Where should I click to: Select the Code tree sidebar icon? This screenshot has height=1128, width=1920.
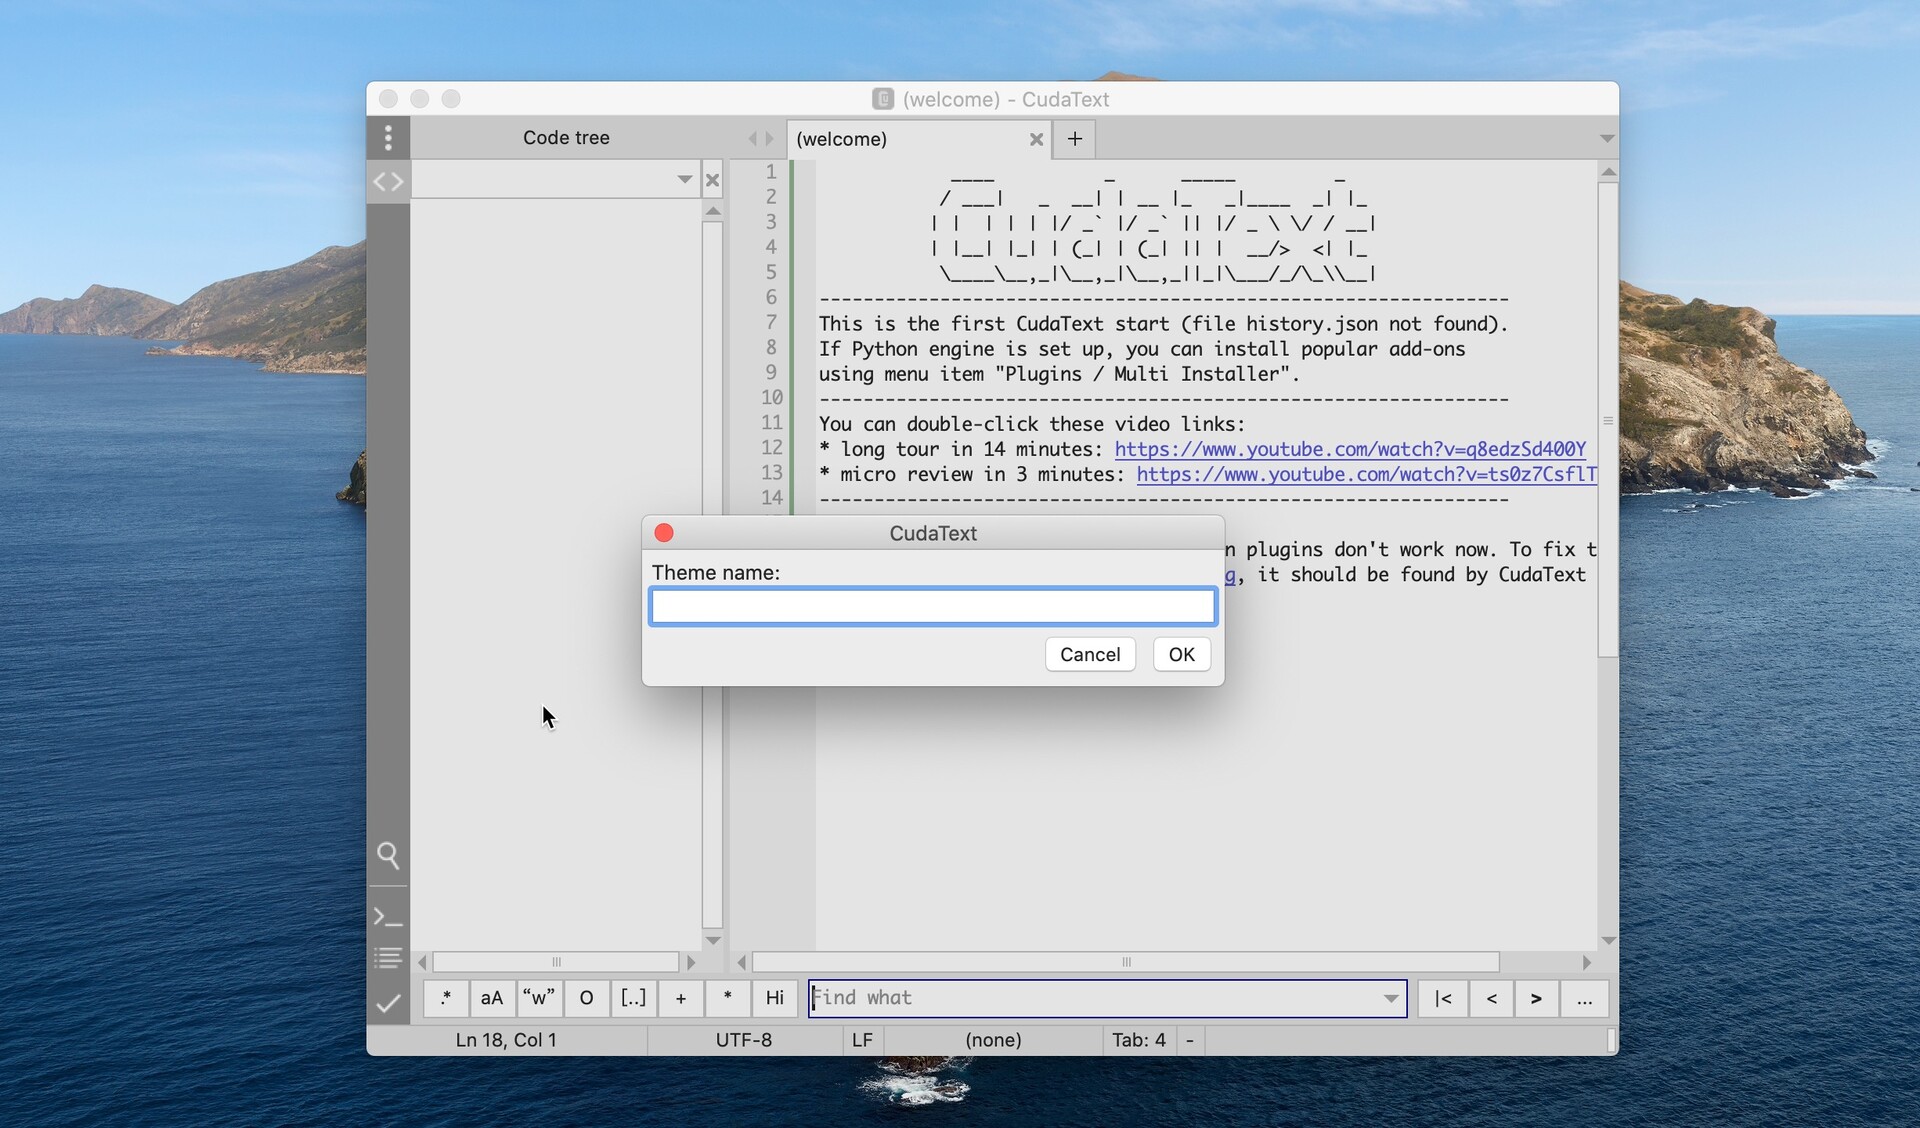click(x=388, y=181)
